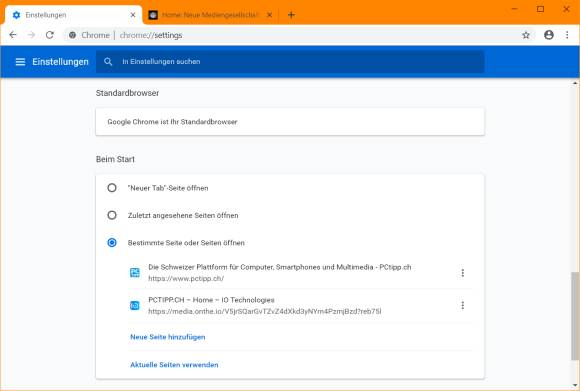
Task: Open more actions for pctipp.ch entry
Action: 462,273
